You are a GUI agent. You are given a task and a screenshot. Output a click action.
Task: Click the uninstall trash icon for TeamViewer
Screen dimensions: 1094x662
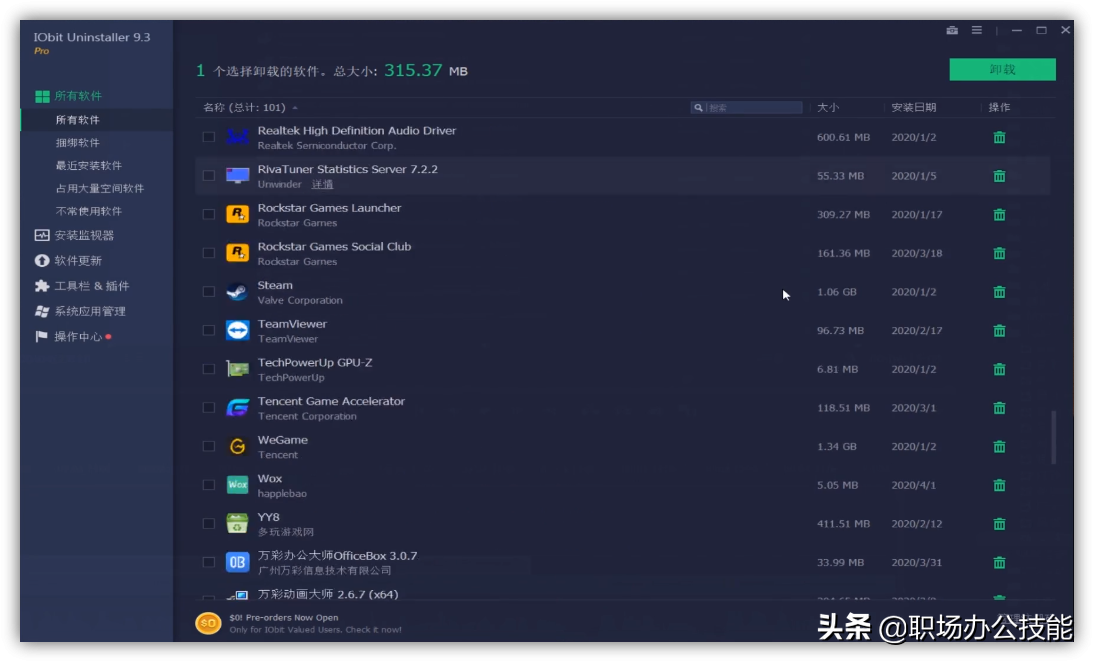[x=998, y=330]
